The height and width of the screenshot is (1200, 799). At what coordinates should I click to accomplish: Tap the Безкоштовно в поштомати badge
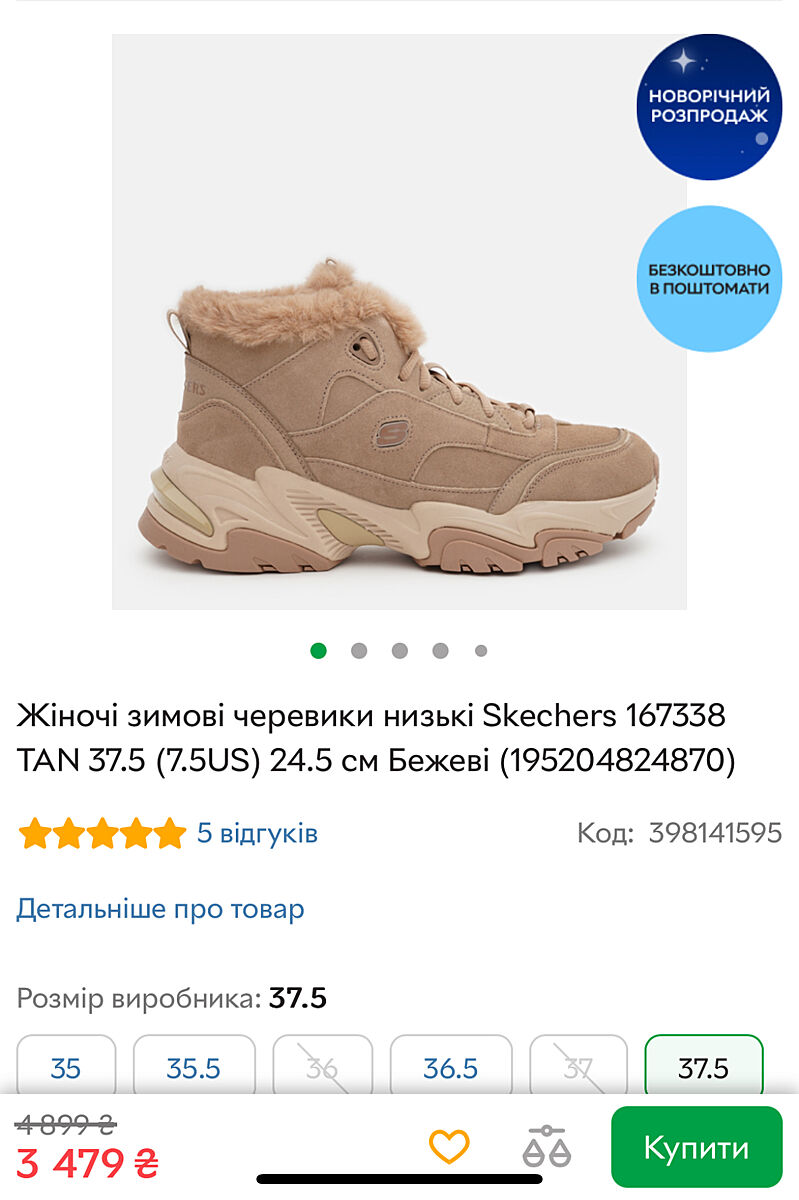coord(709,279)
